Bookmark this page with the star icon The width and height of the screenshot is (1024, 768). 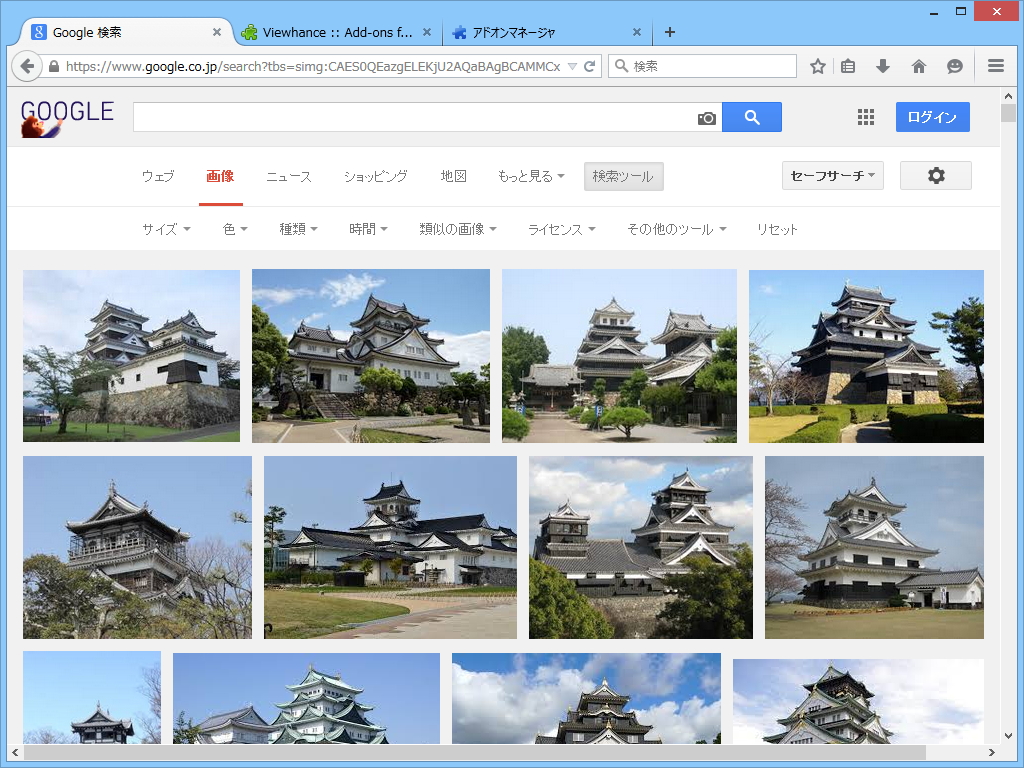[818, 66]
